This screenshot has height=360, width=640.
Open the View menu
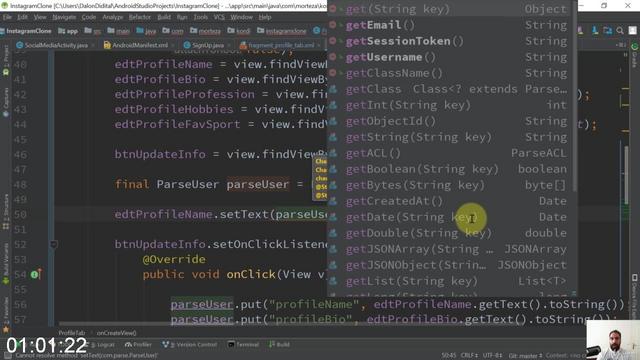[x=40, y=17]
